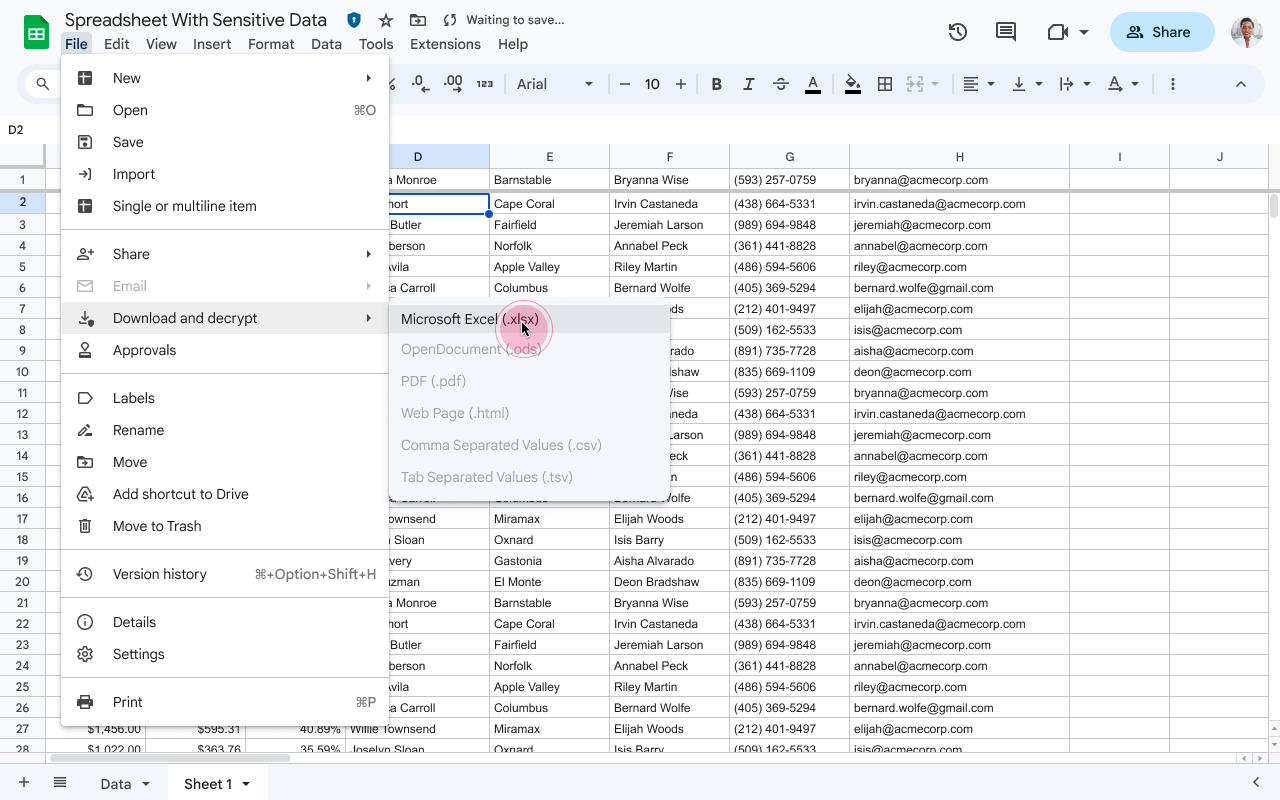Screen dimensions: 1280x800
Task: Open the account avatar
Action: [1246, 32]
